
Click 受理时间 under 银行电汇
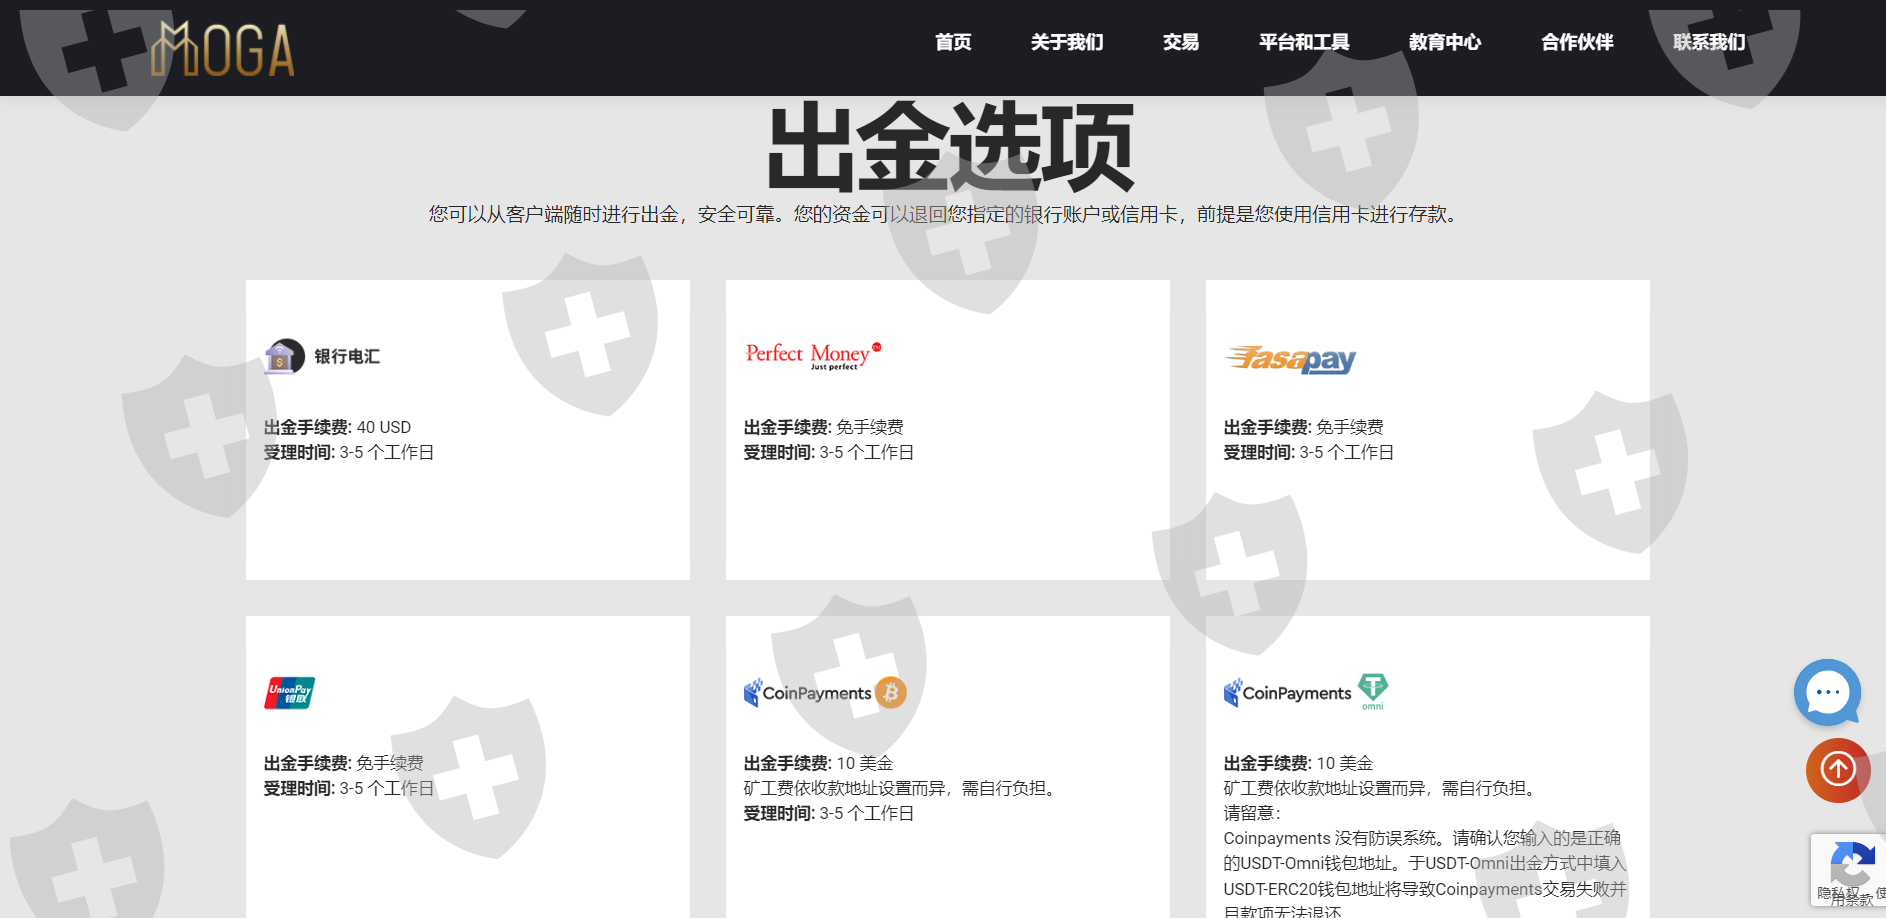(x=349, y=452)
